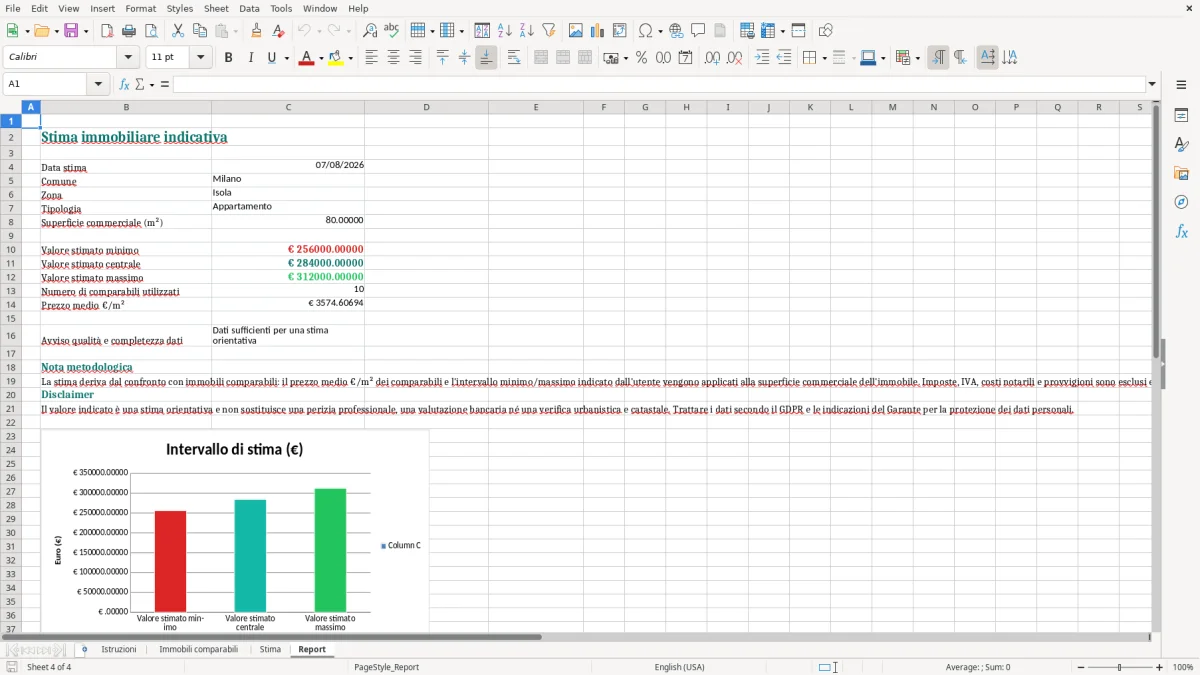Open the background color dropdown arrow
This screenshot has height=675, width=1200.
coord(350,58)
